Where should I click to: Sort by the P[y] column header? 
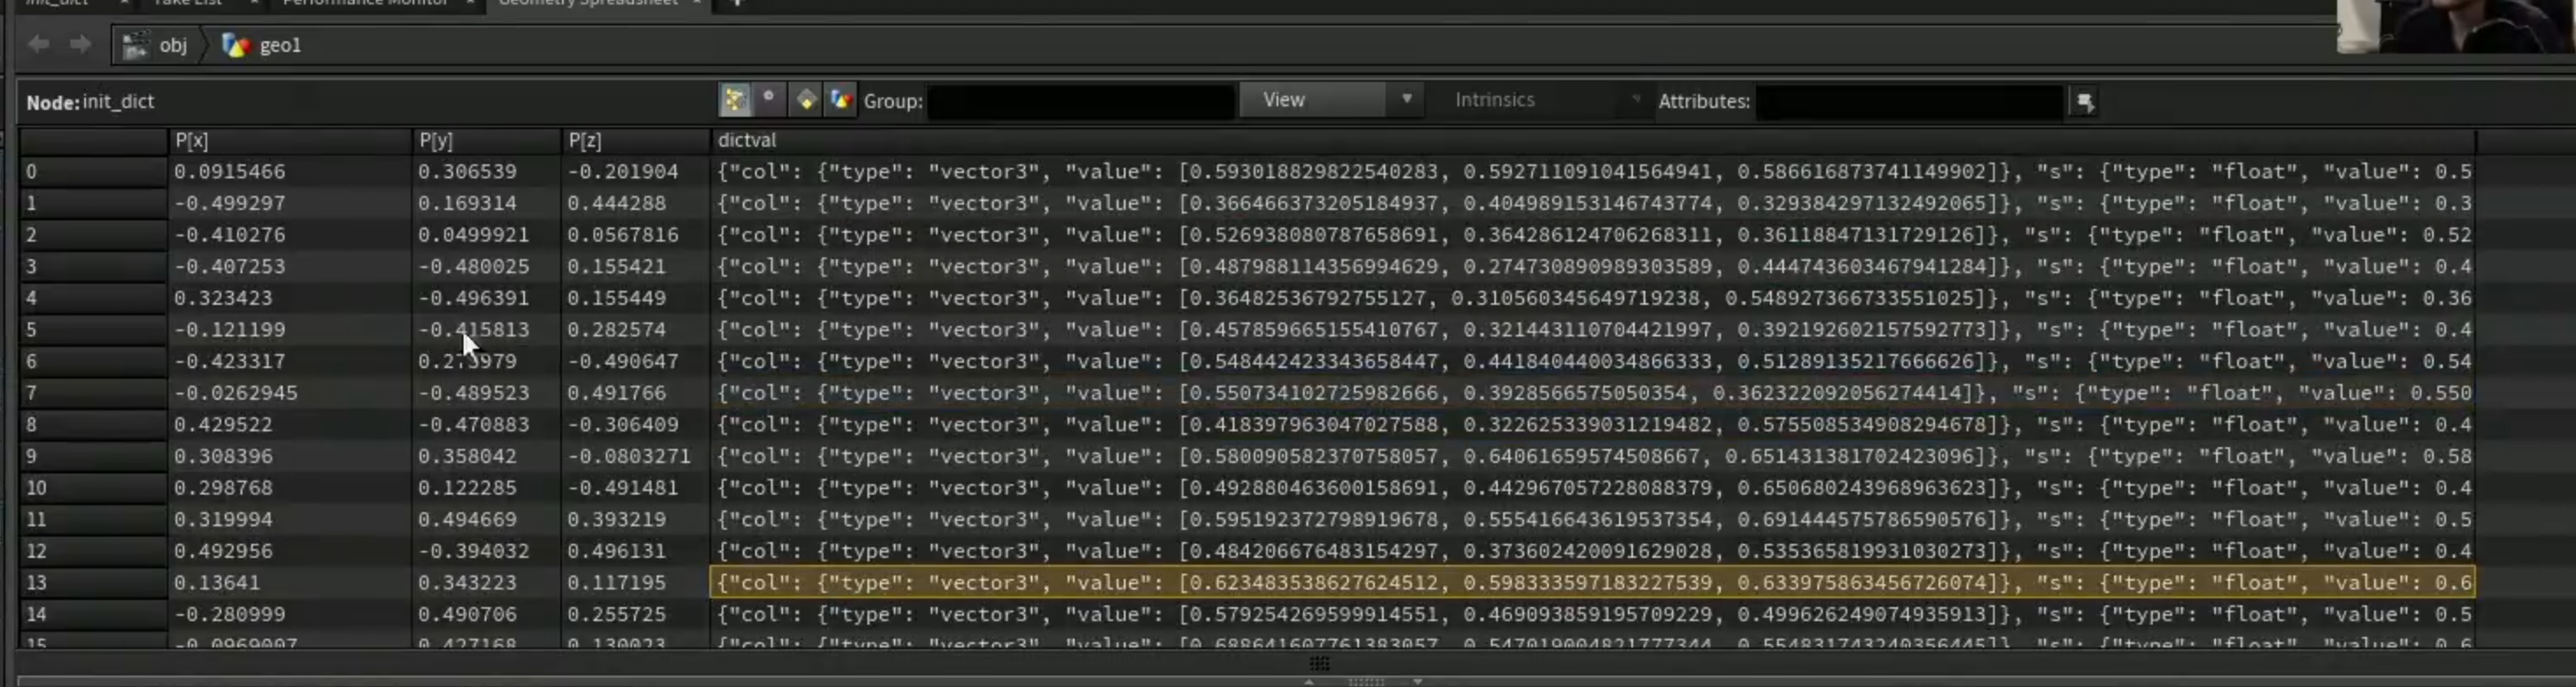(x=487, y=140)
